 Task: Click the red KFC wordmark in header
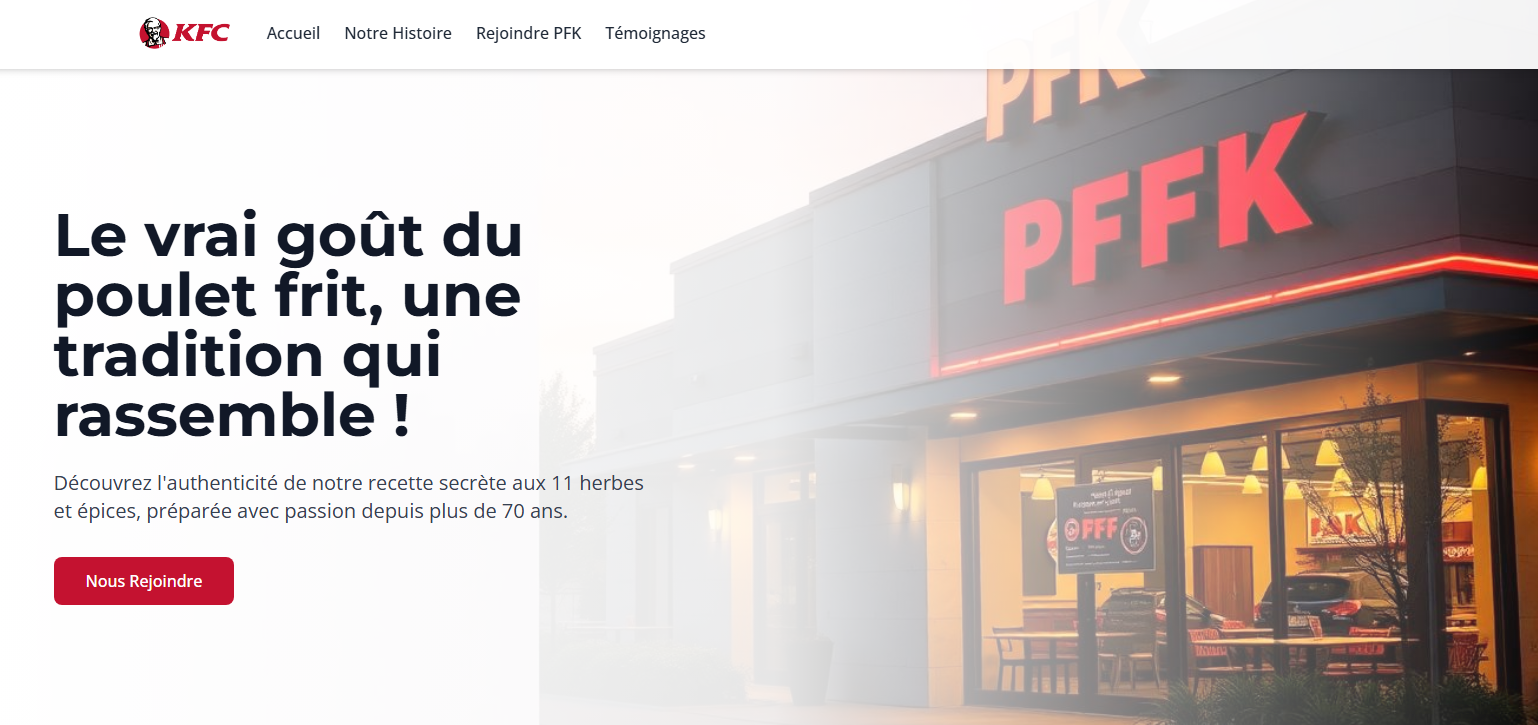click(x=201, y=33)
